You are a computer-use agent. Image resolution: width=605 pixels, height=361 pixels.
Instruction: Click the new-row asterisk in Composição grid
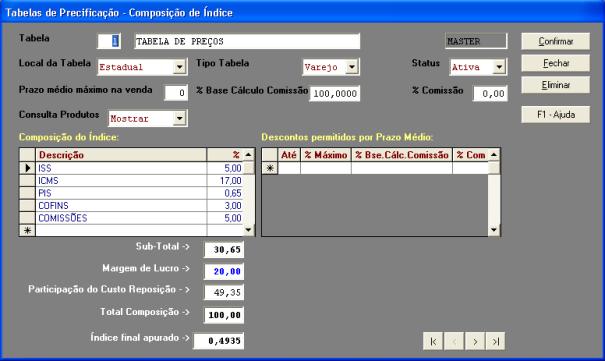pyautogui.click(x=27, y=230)
